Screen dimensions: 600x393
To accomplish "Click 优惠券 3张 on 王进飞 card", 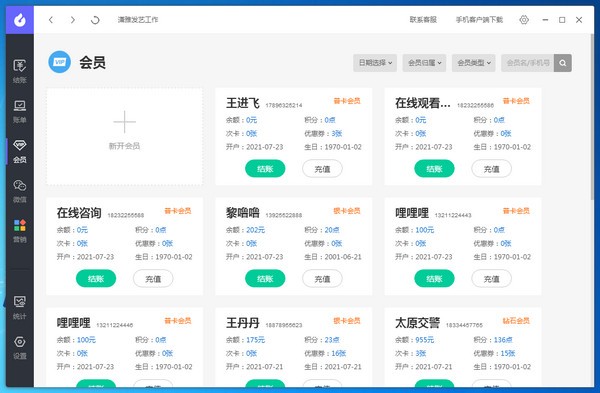I will click(x=323, y=134).
